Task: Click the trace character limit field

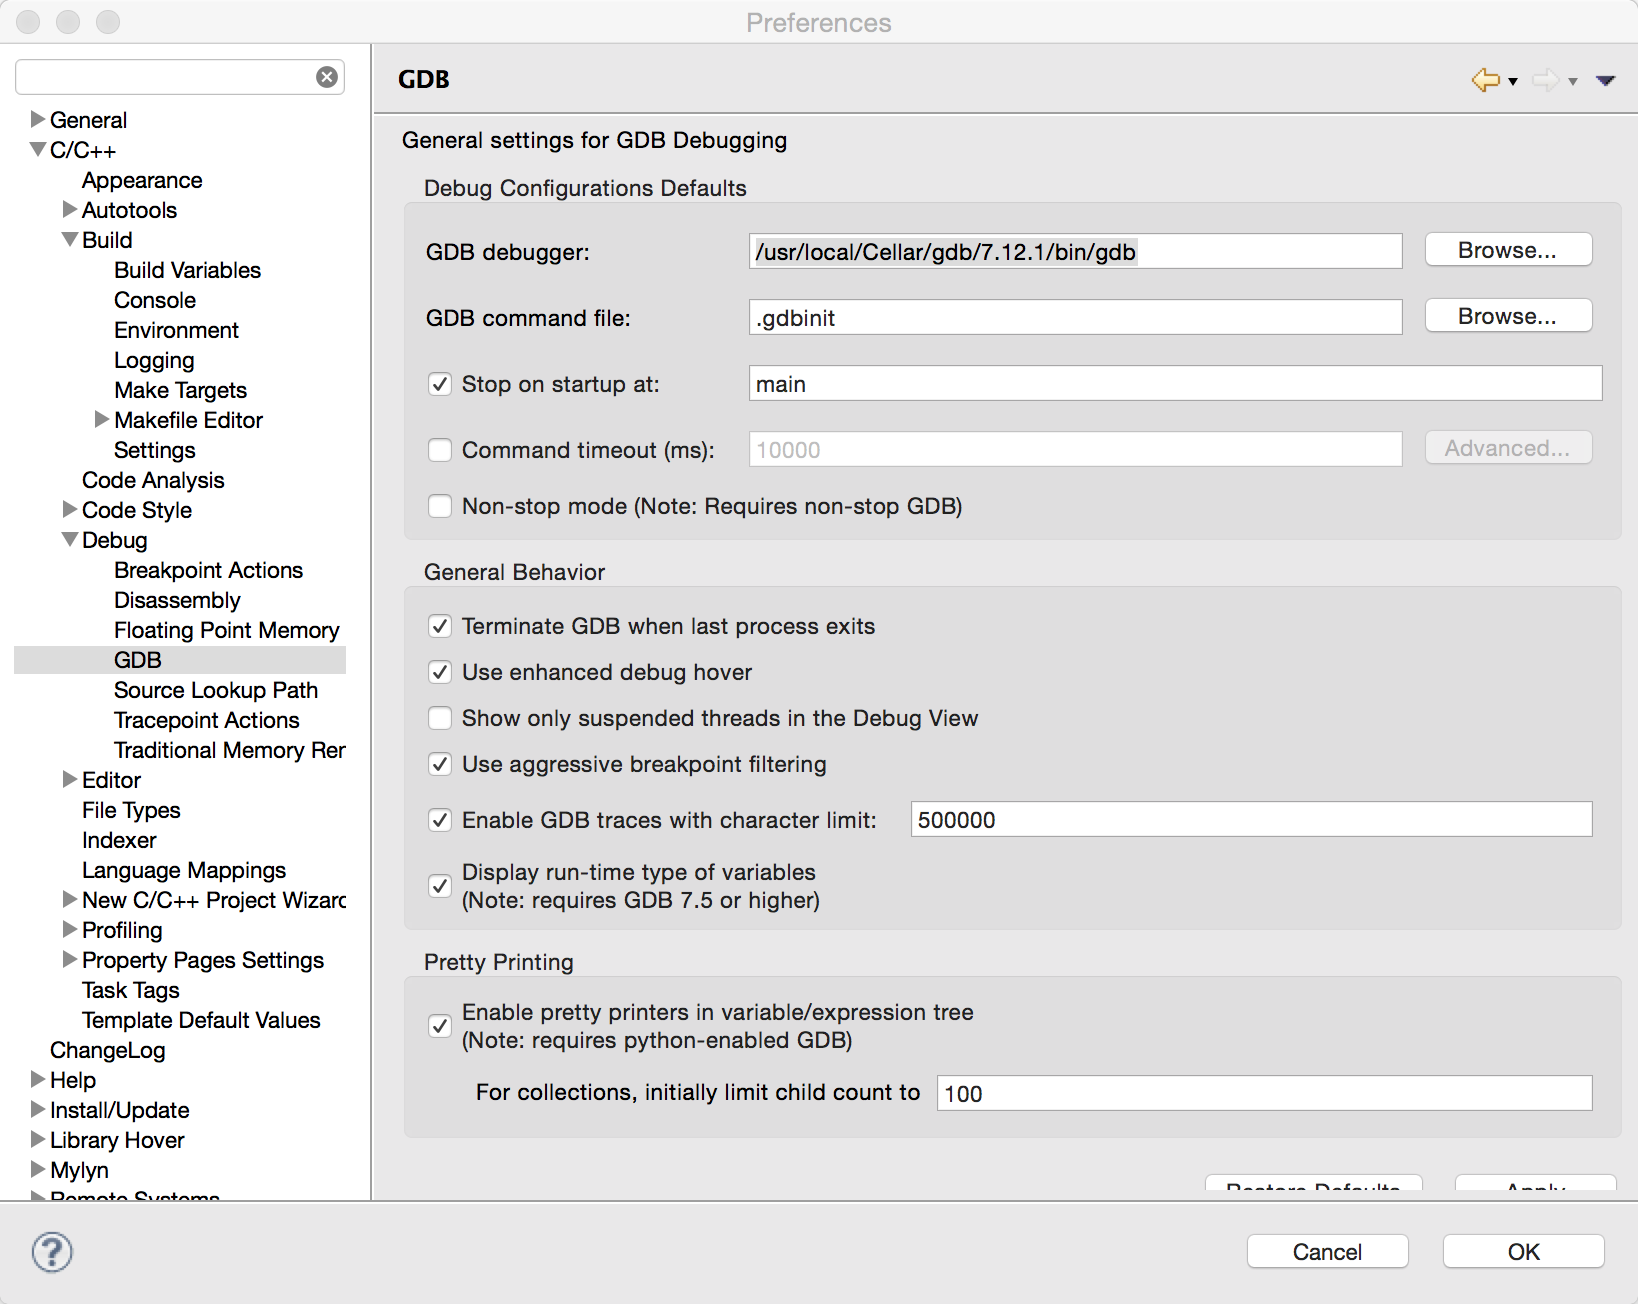Action: (x=1251, y=819)
